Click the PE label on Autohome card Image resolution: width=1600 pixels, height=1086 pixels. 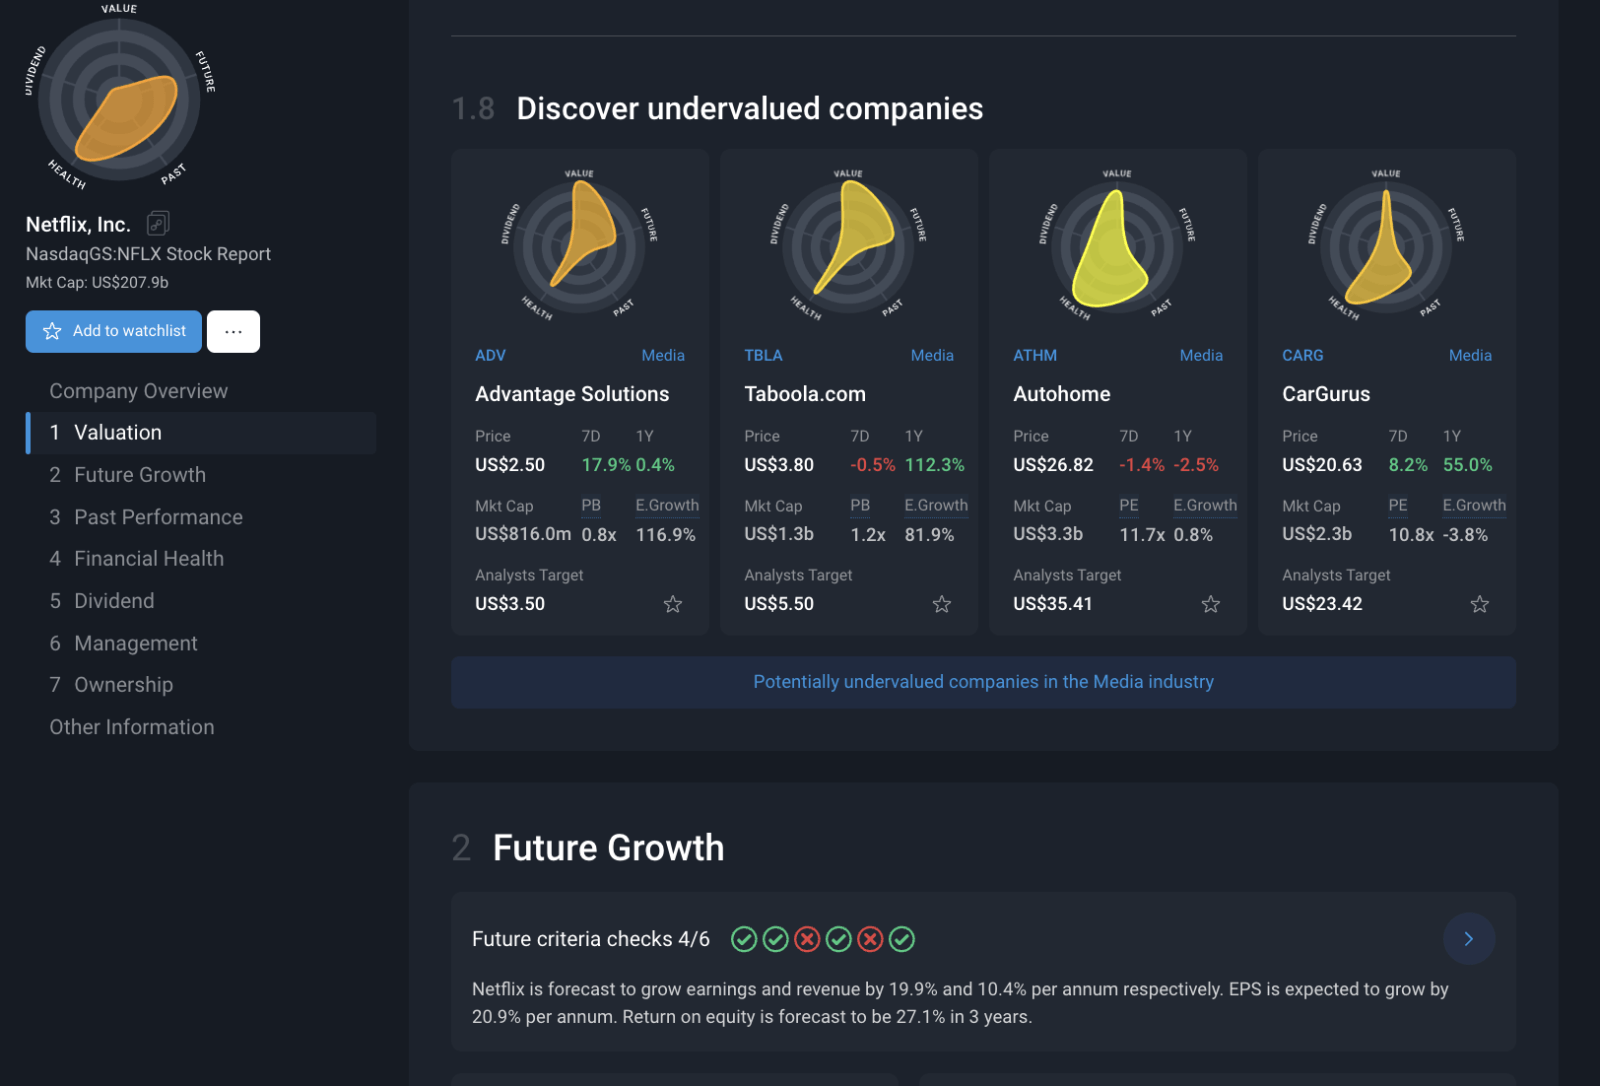1129,505
